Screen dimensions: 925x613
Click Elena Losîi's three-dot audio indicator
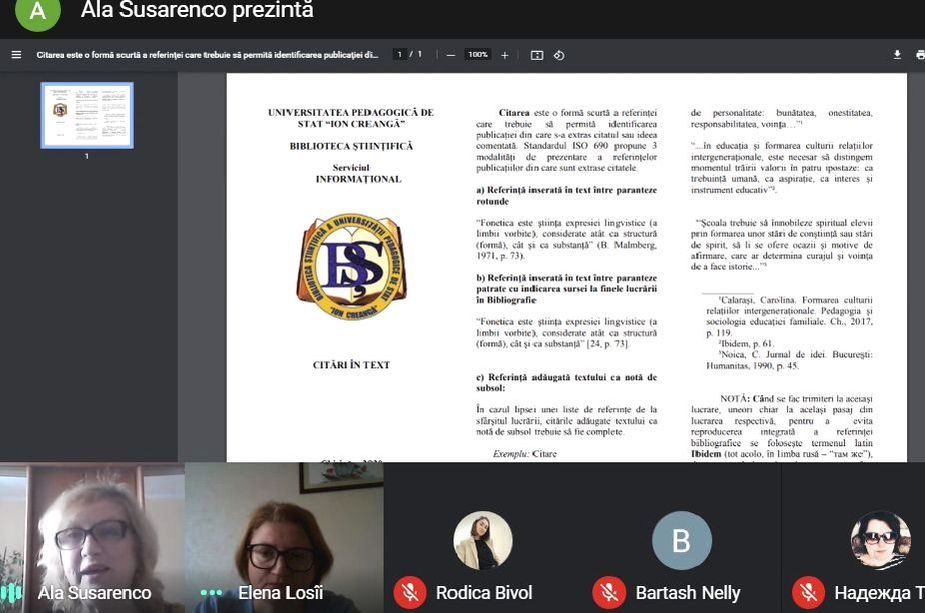click(211, 593)
